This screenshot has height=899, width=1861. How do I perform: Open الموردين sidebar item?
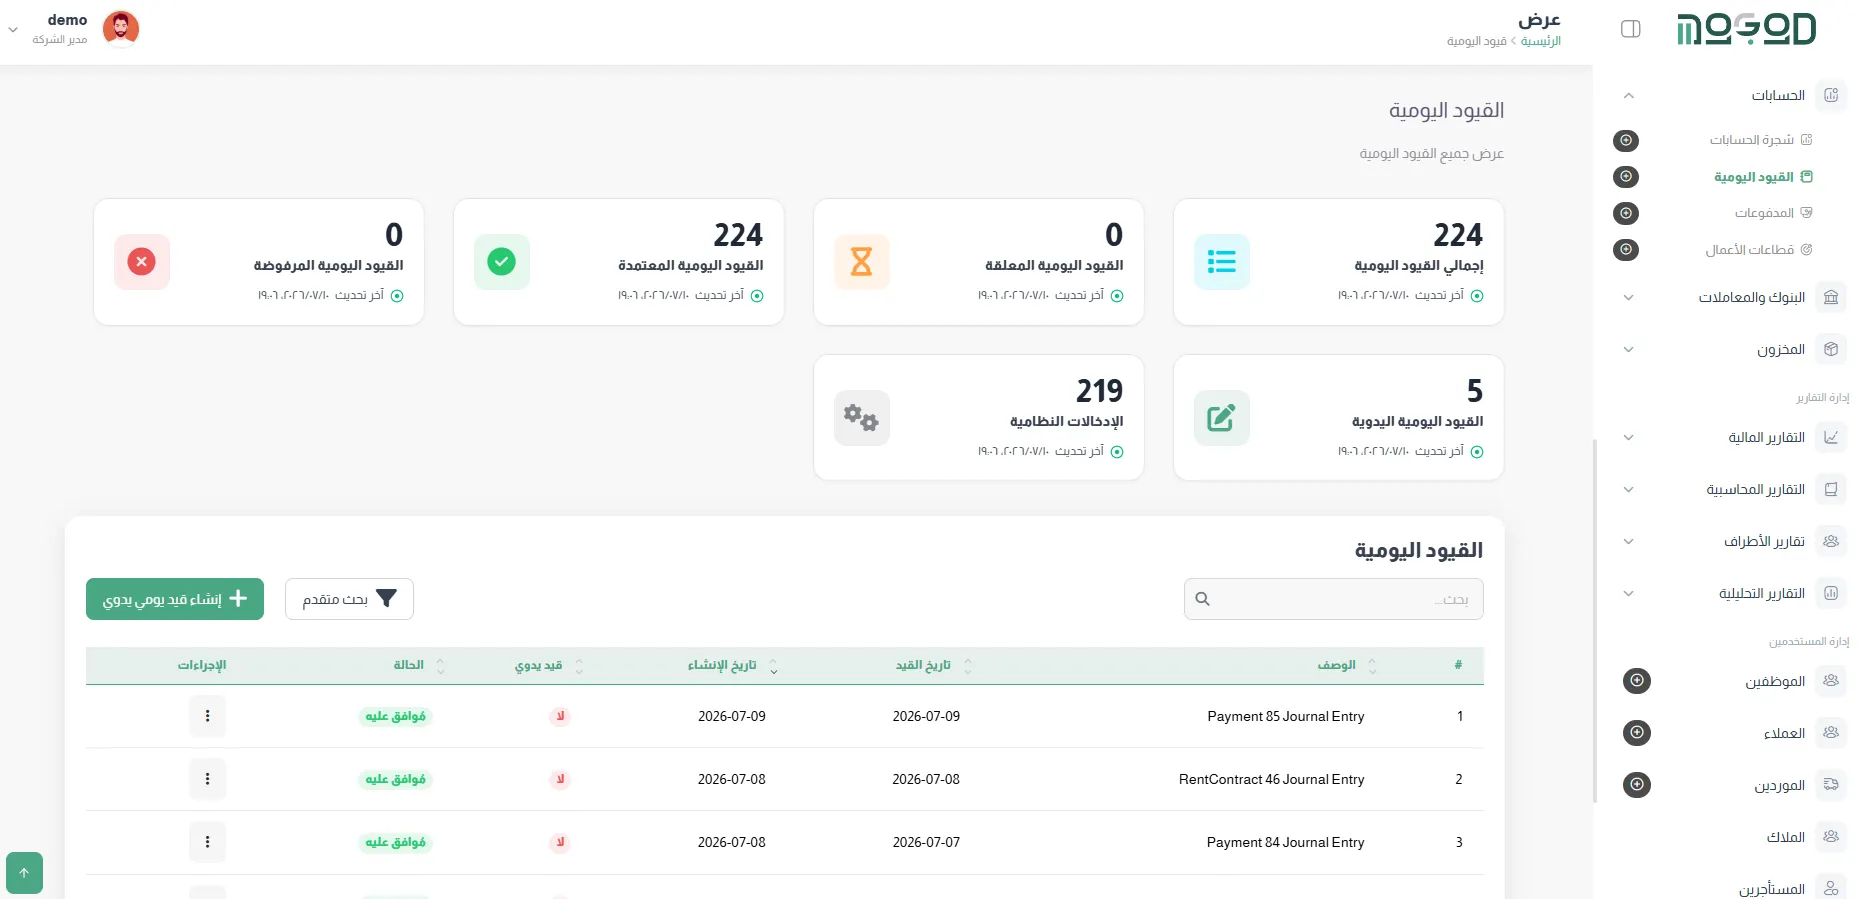pos(1779,785)
